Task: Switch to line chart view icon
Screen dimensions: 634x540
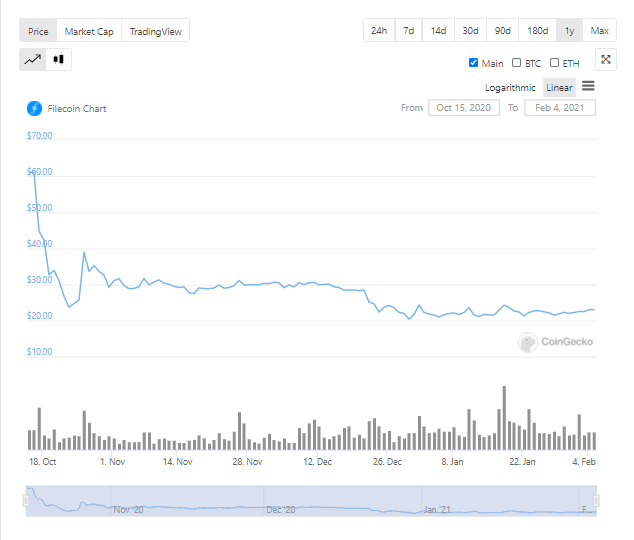Action: tap(32, 60)
